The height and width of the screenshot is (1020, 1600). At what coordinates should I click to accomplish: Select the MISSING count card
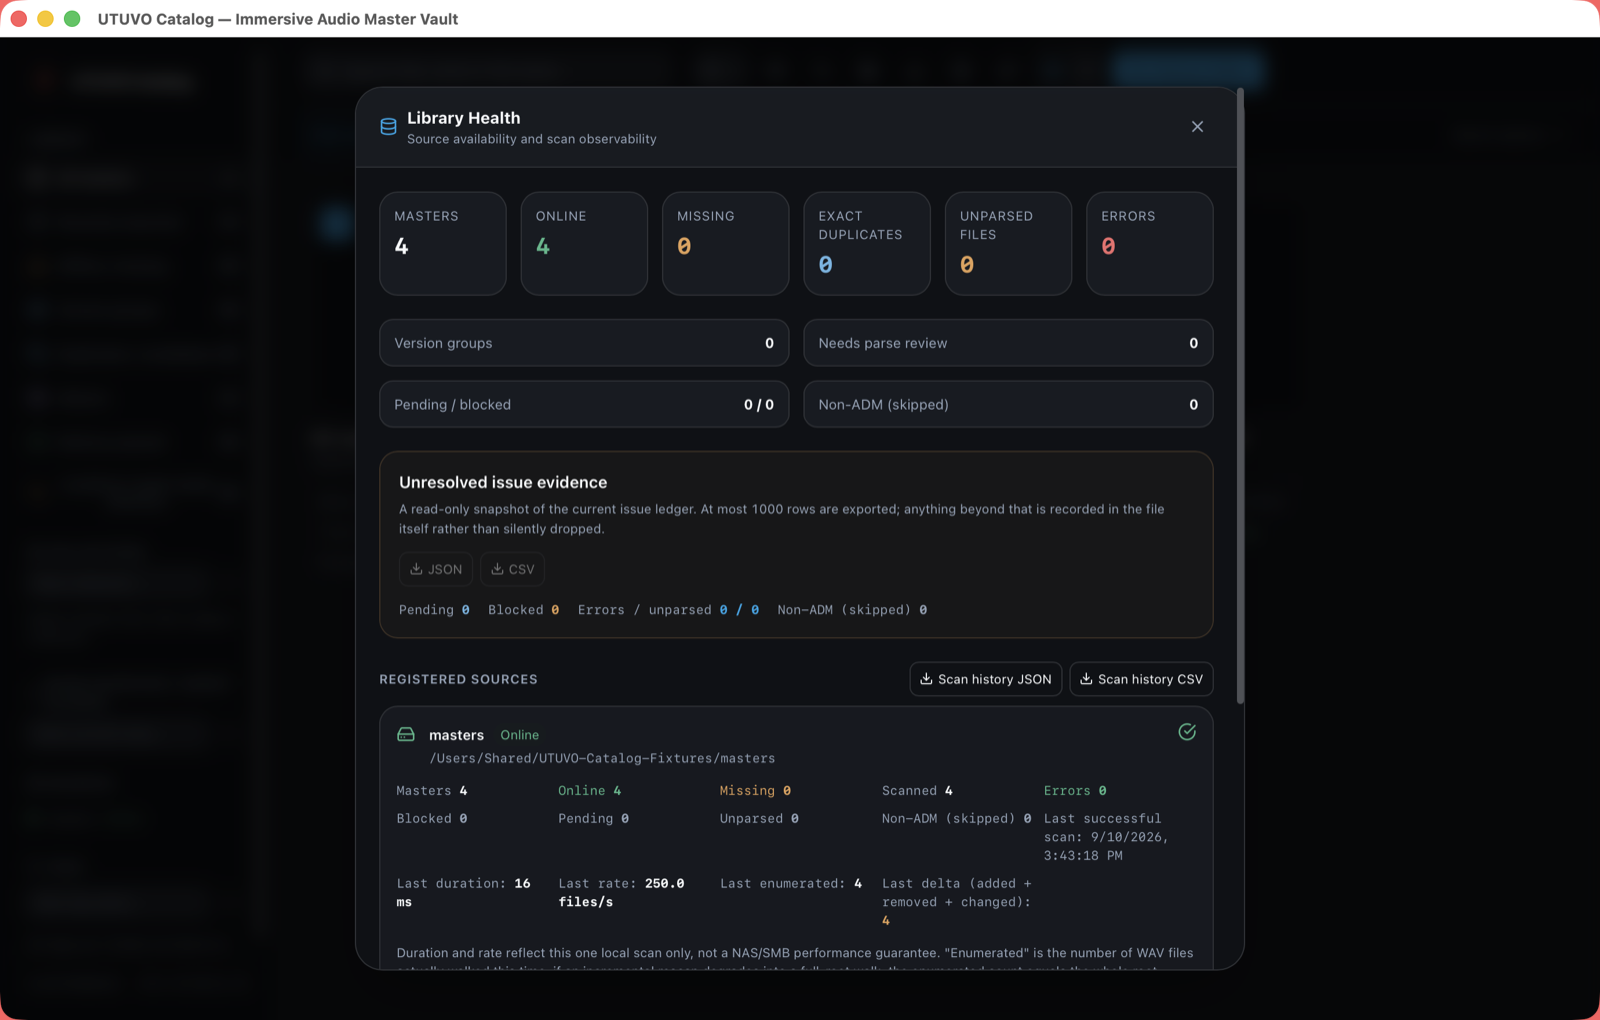click(x=725, y=244)
